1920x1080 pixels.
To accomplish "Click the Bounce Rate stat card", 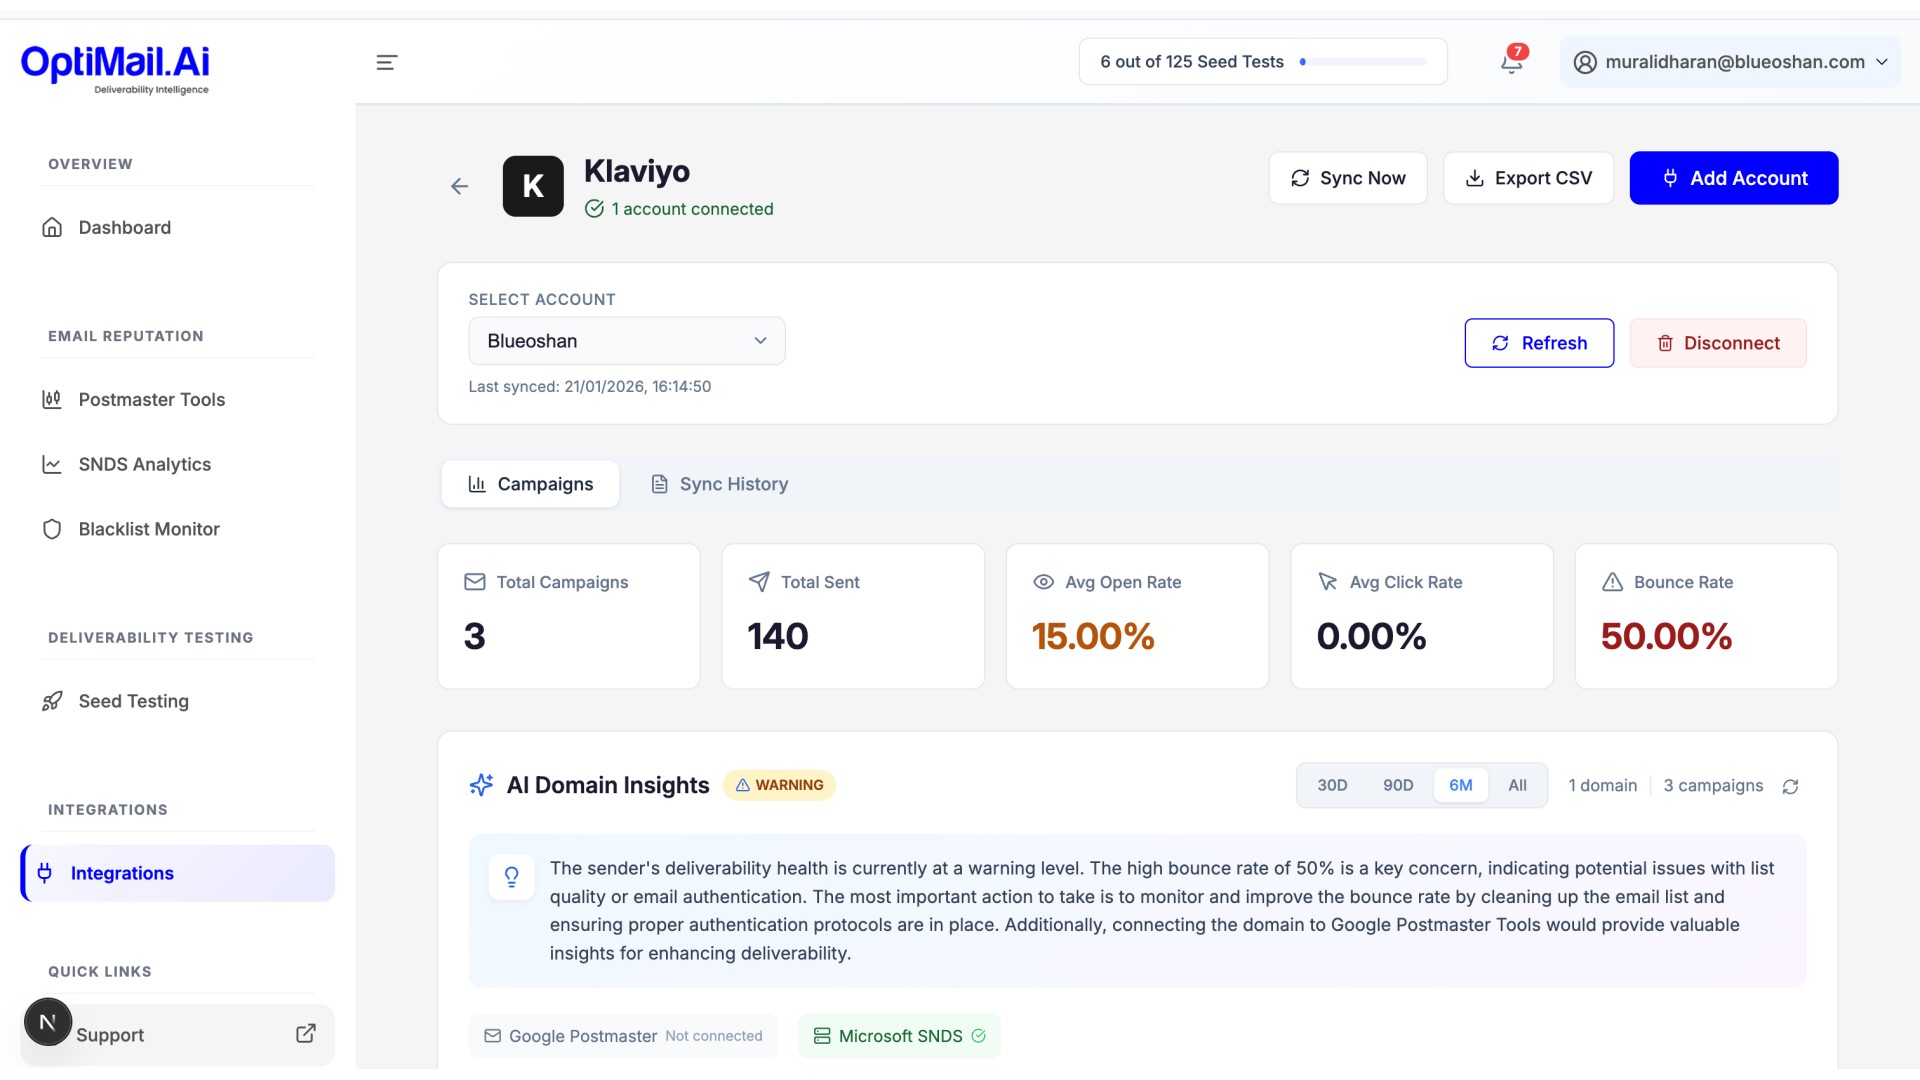I will [x=1706, y=616].
